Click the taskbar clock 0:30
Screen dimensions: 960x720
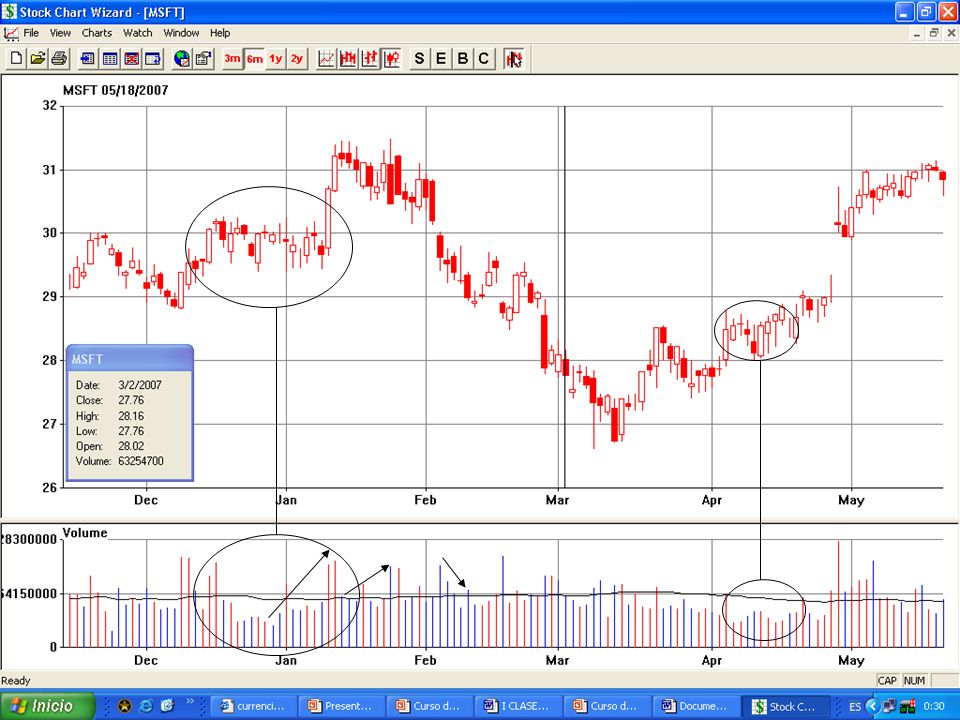[934, 707]
